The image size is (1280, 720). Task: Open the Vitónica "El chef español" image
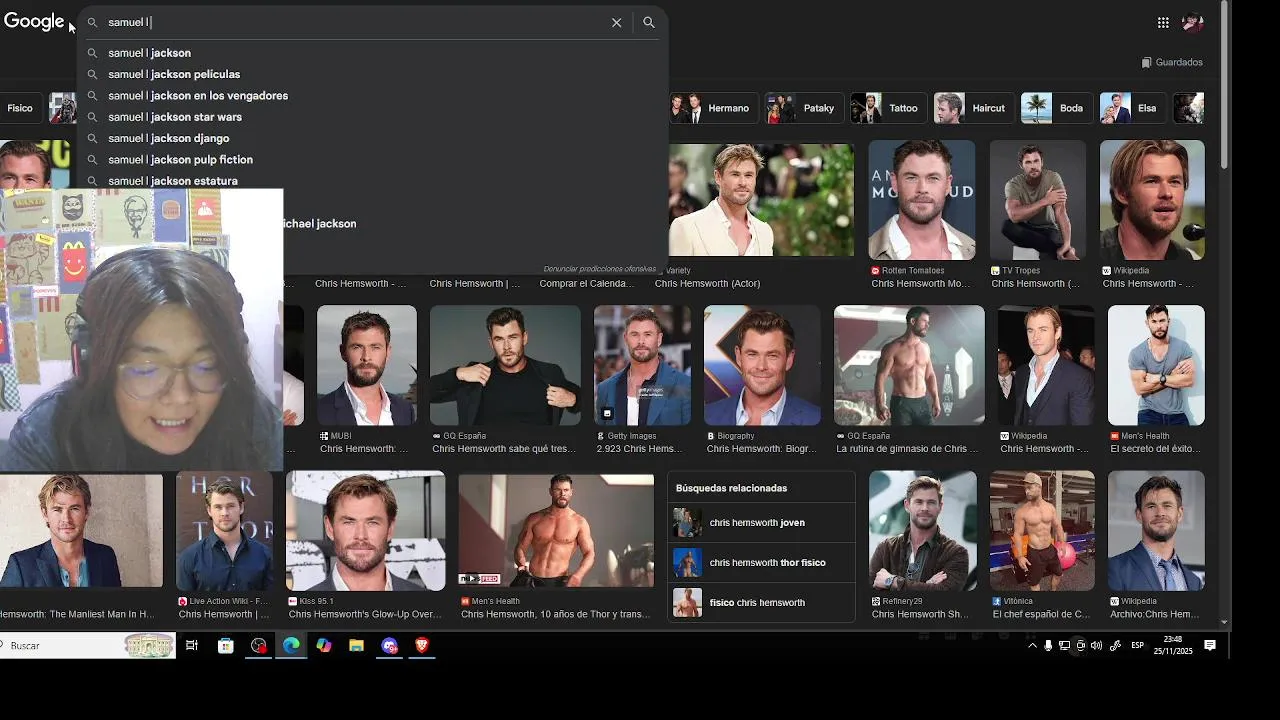(1042, 530)
